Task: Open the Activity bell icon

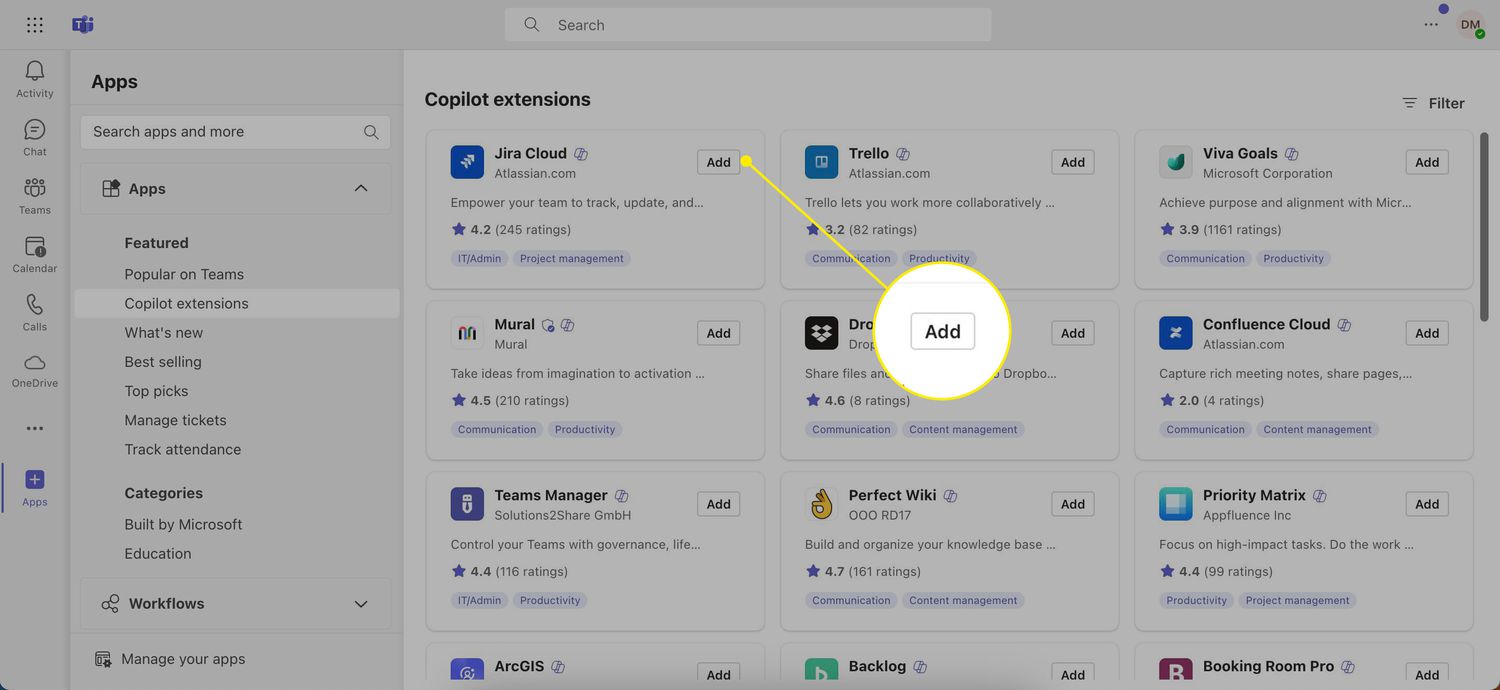Action: (34, 72)
